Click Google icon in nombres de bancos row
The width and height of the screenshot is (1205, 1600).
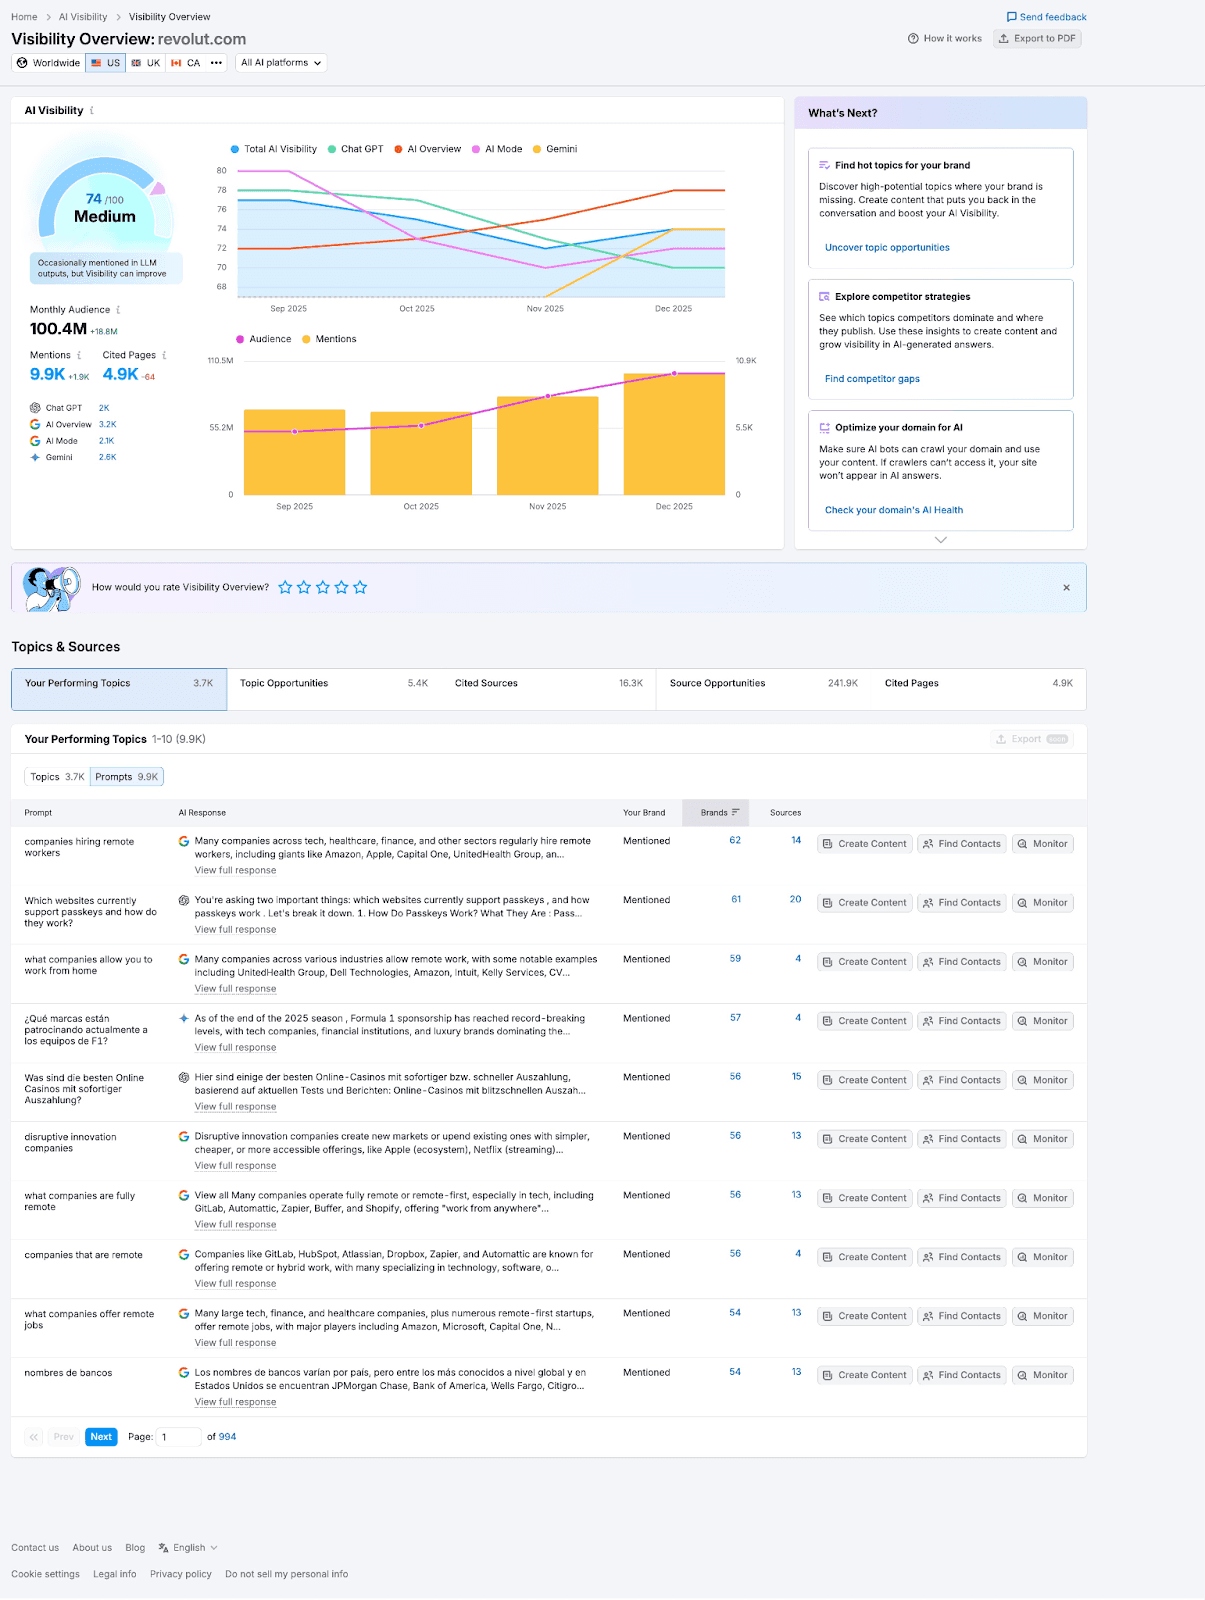click(184, 1373)
